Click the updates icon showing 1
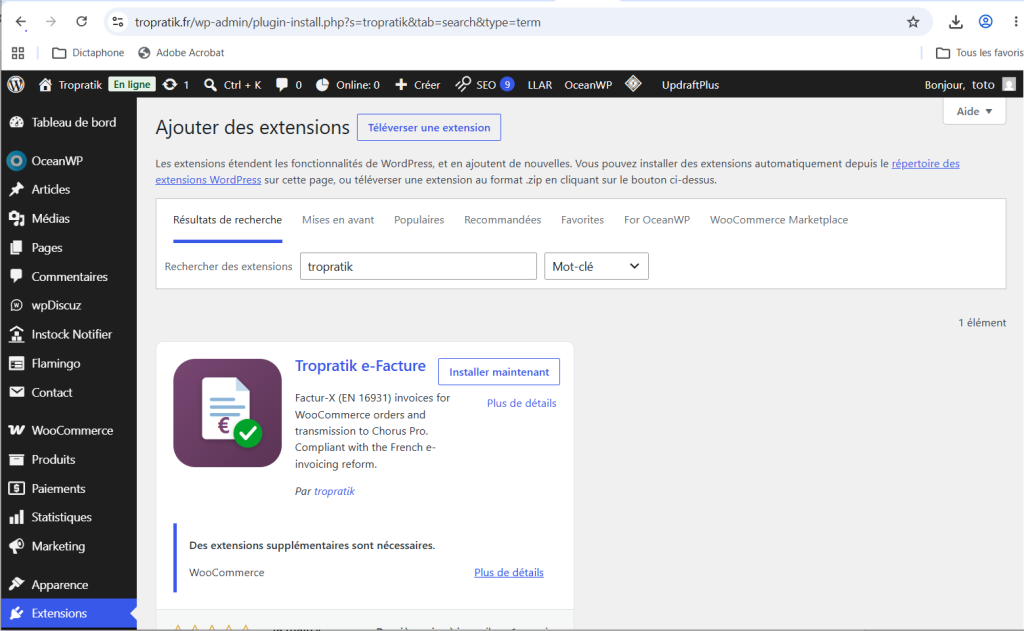1024x631 pixels. click(x=176, y=85)
